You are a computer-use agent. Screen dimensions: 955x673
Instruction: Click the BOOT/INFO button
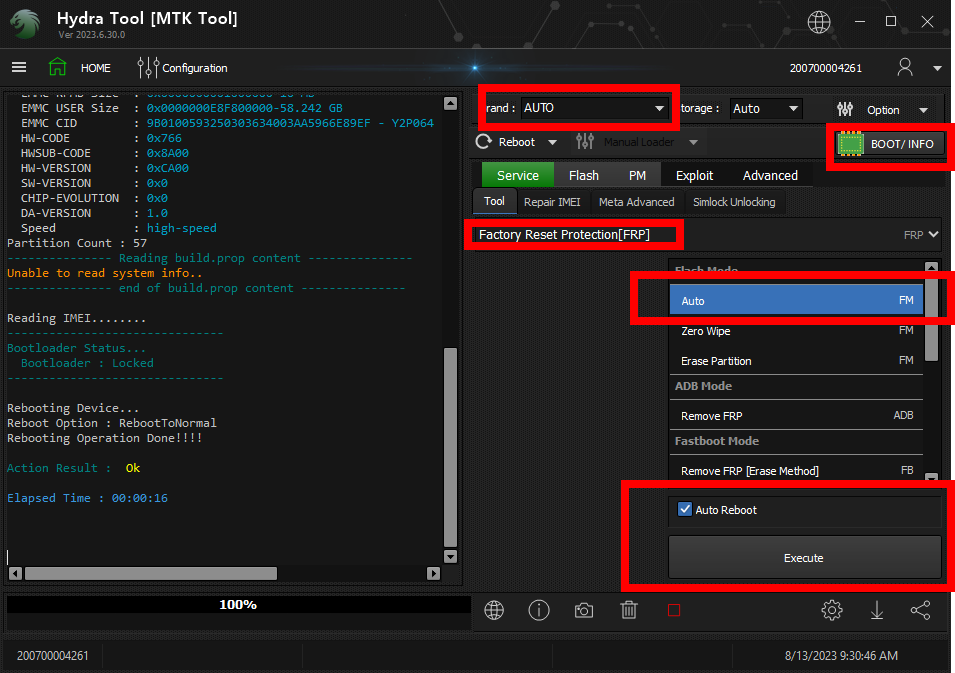pyautogui.click(x=889, y=144)
